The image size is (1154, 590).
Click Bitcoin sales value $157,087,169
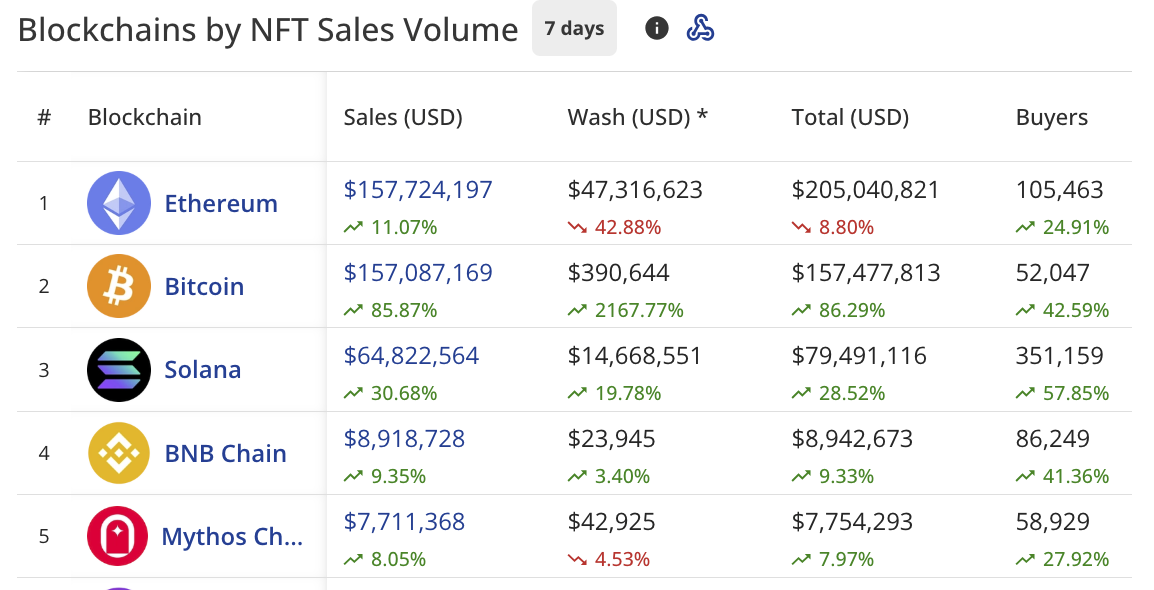click(x=418, y=273)
